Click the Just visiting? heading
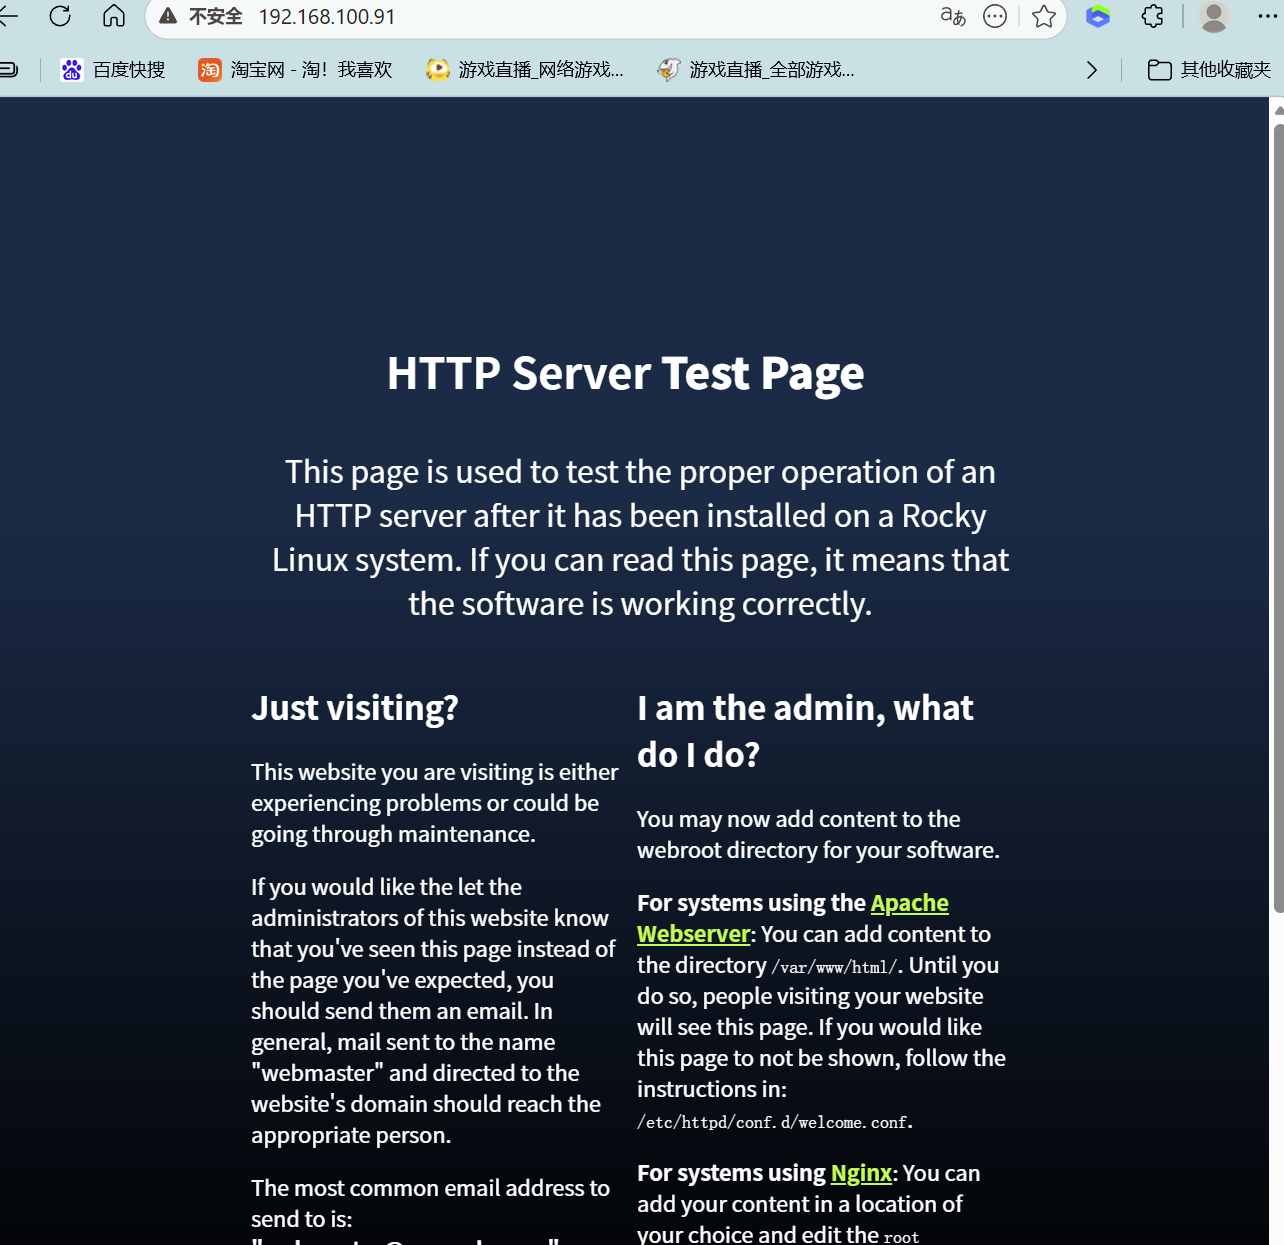Image resolution: width=1284 pixels, height=1245 pixels. [355, 708]
